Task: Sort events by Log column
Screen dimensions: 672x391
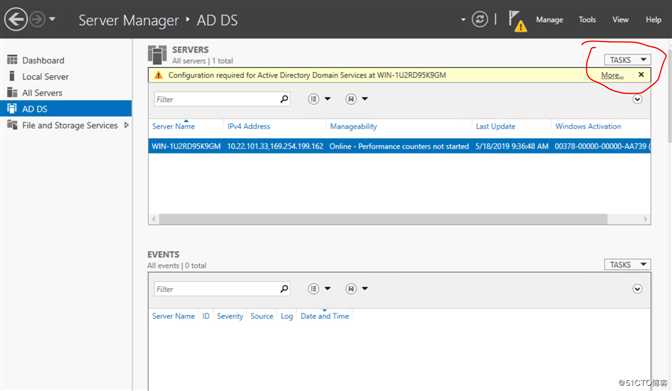Action: pos(287,316)
